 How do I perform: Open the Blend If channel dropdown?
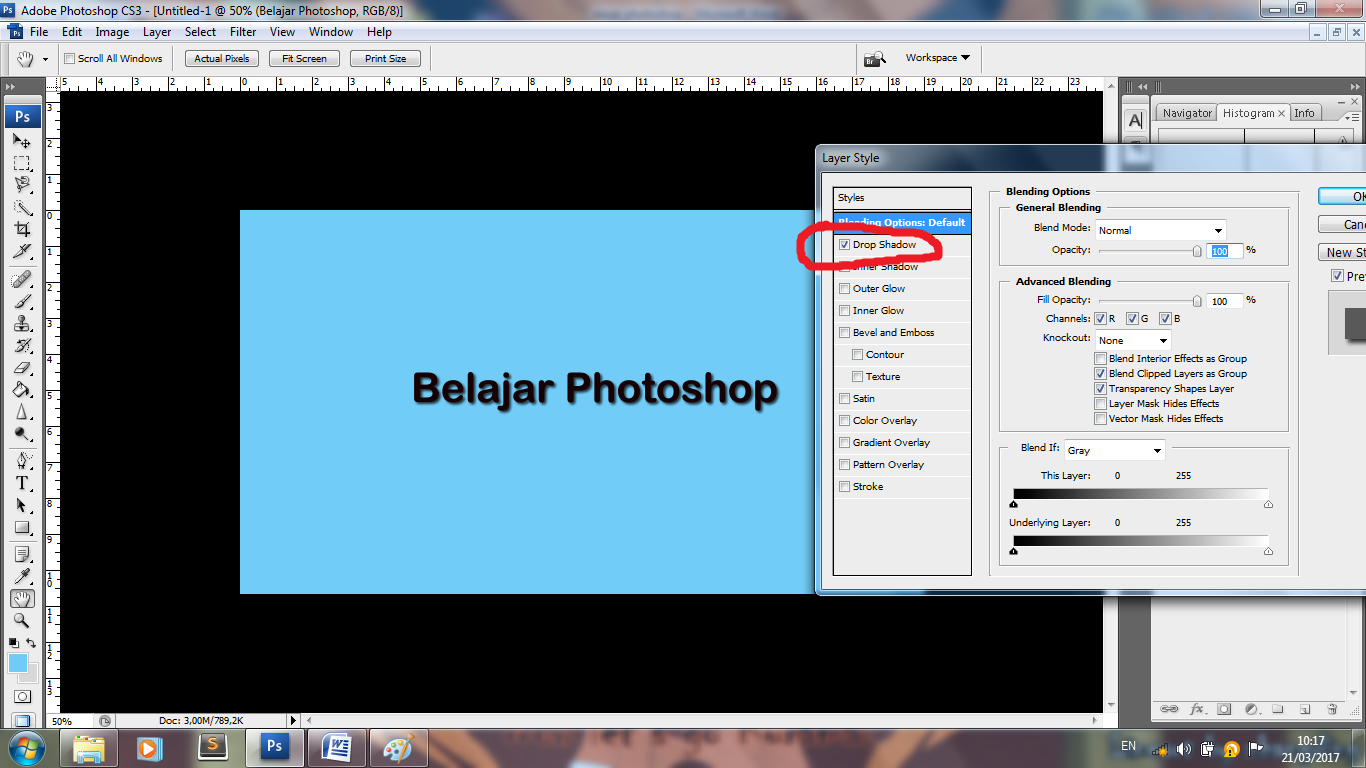(x=1114, y=451)
